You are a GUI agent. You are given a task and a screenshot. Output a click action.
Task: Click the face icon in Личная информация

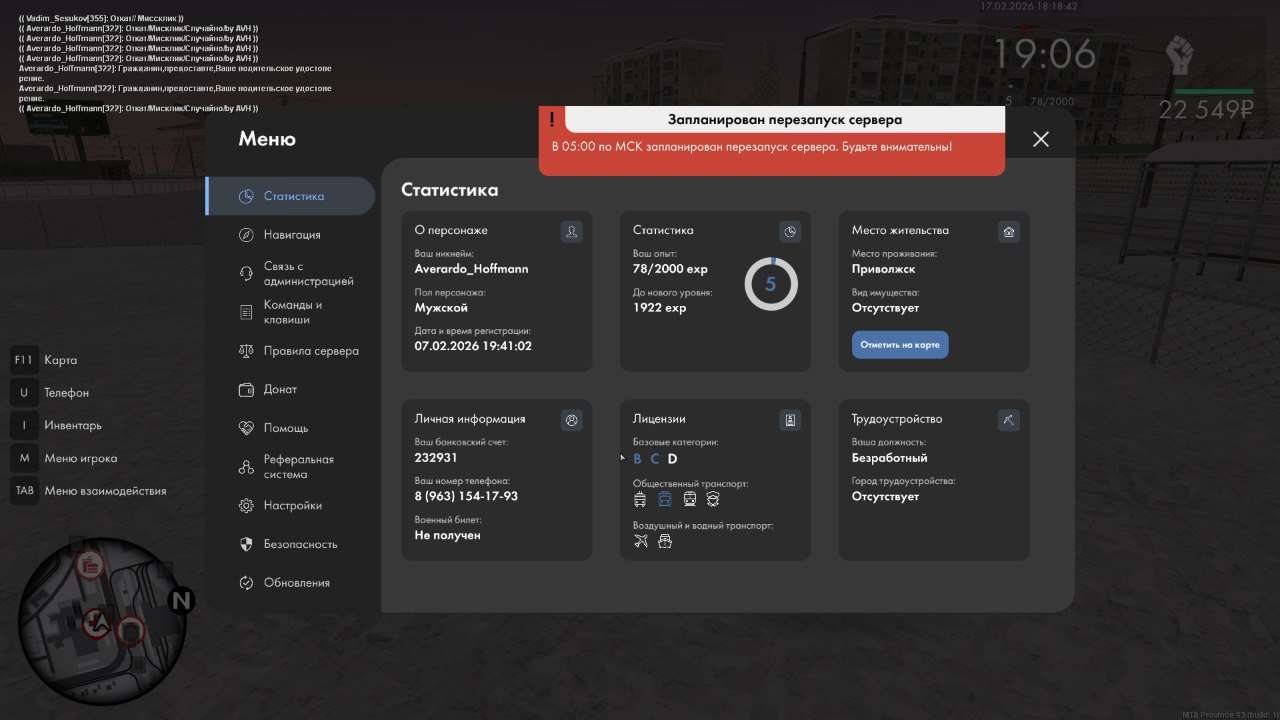pos(571,421)
